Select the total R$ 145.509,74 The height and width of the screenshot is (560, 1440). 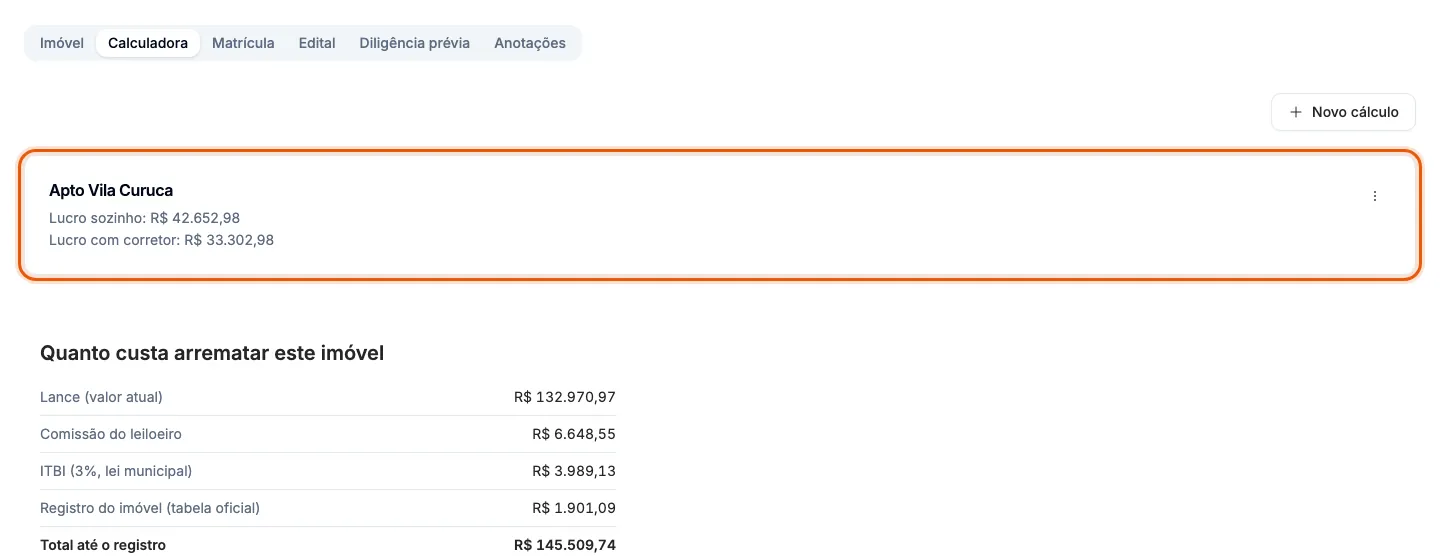tap(565, 545)
